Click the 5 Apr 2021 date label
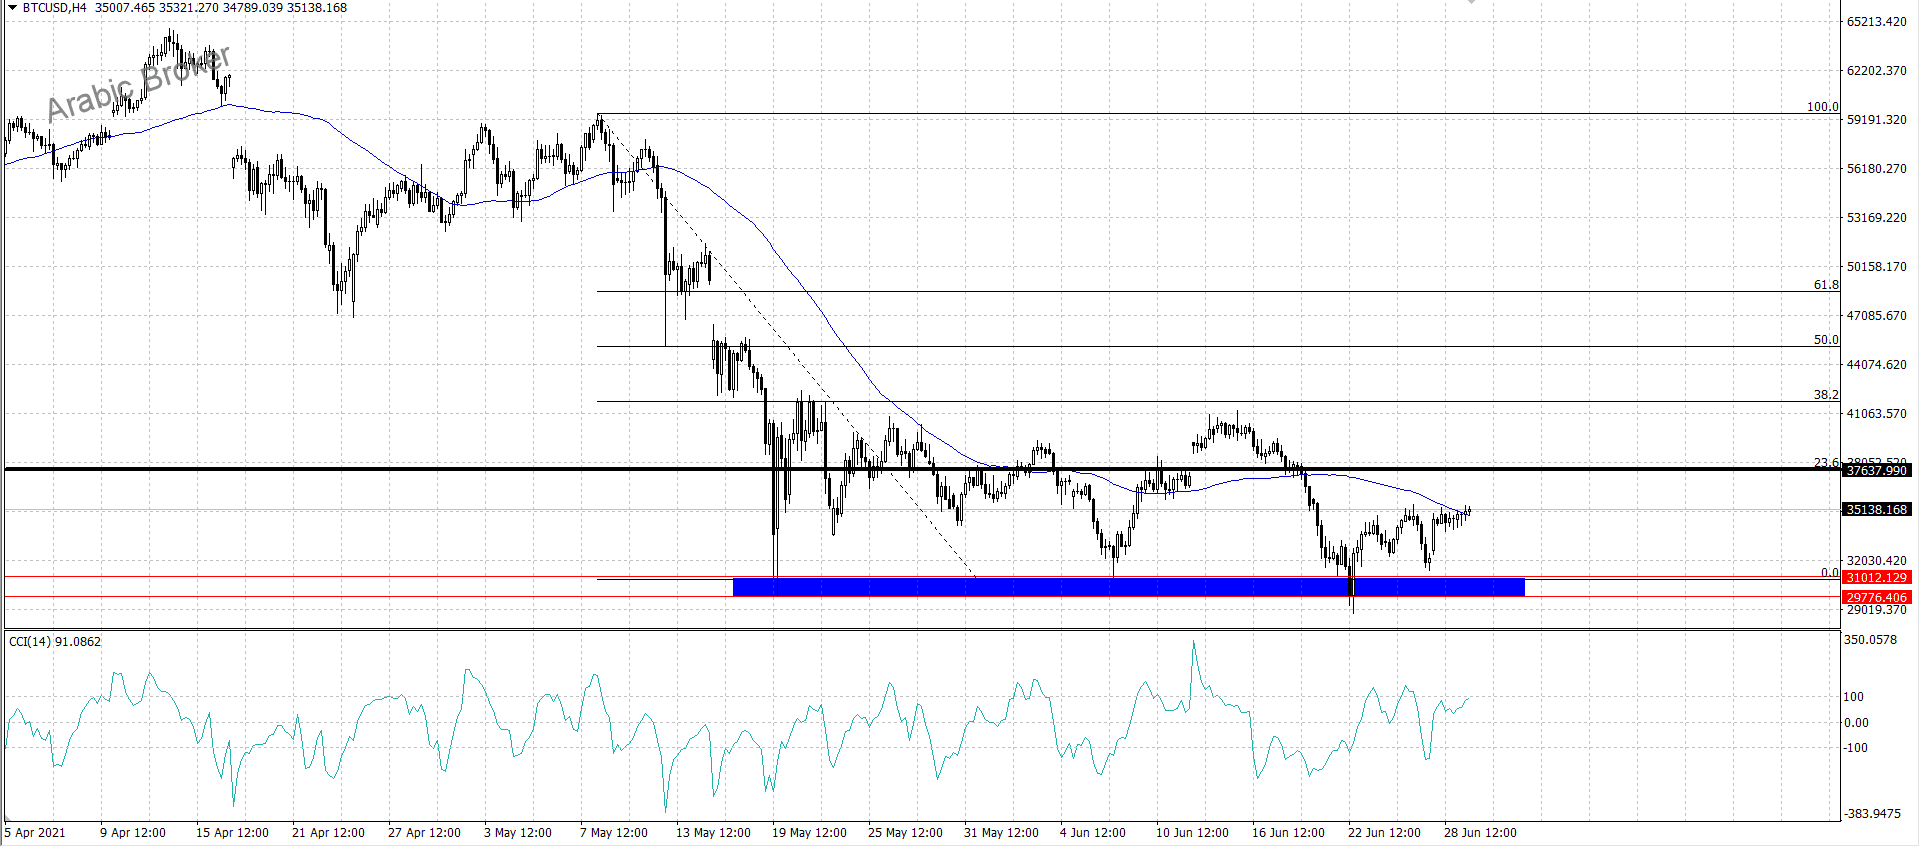1920x847 pixels. point(35,832)
